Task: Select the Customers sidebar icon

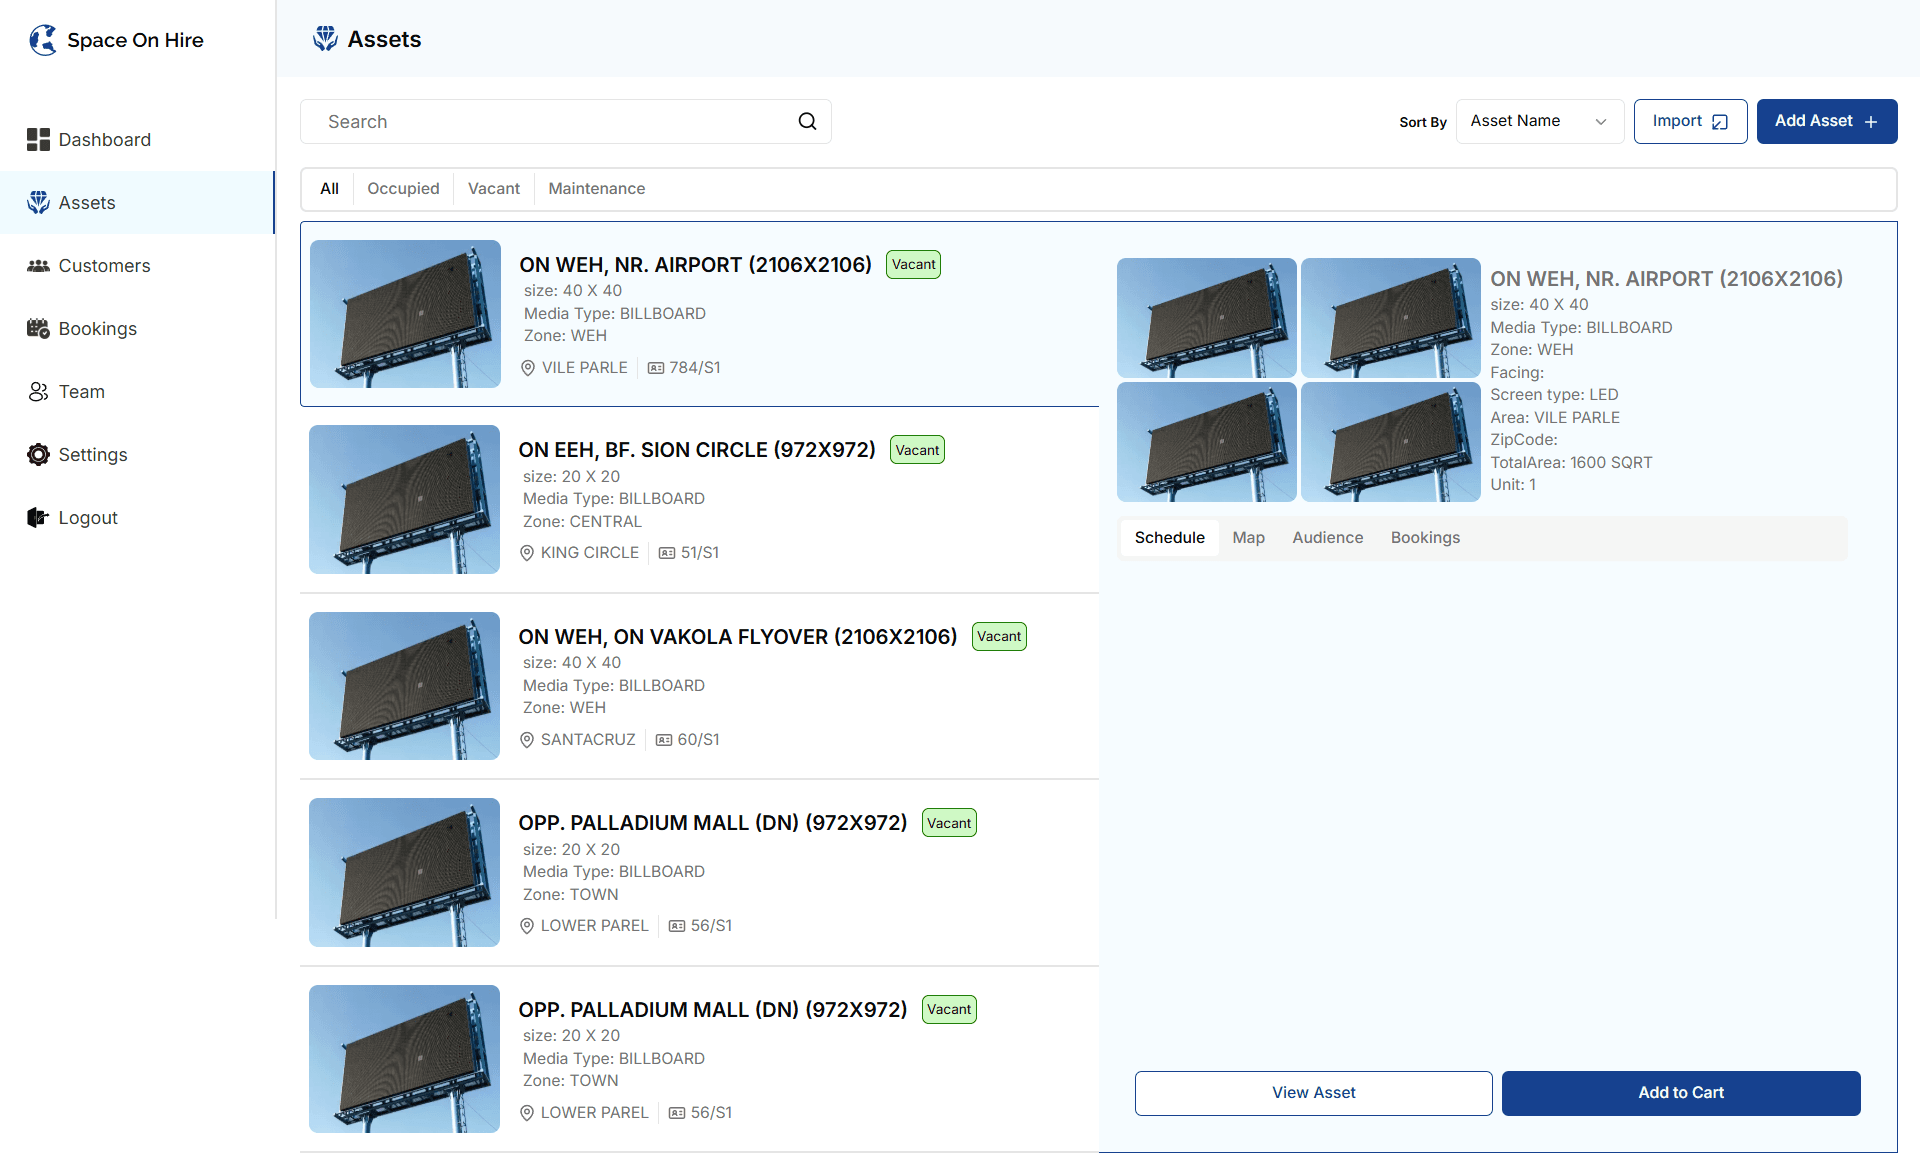Action: click(38, 265)
